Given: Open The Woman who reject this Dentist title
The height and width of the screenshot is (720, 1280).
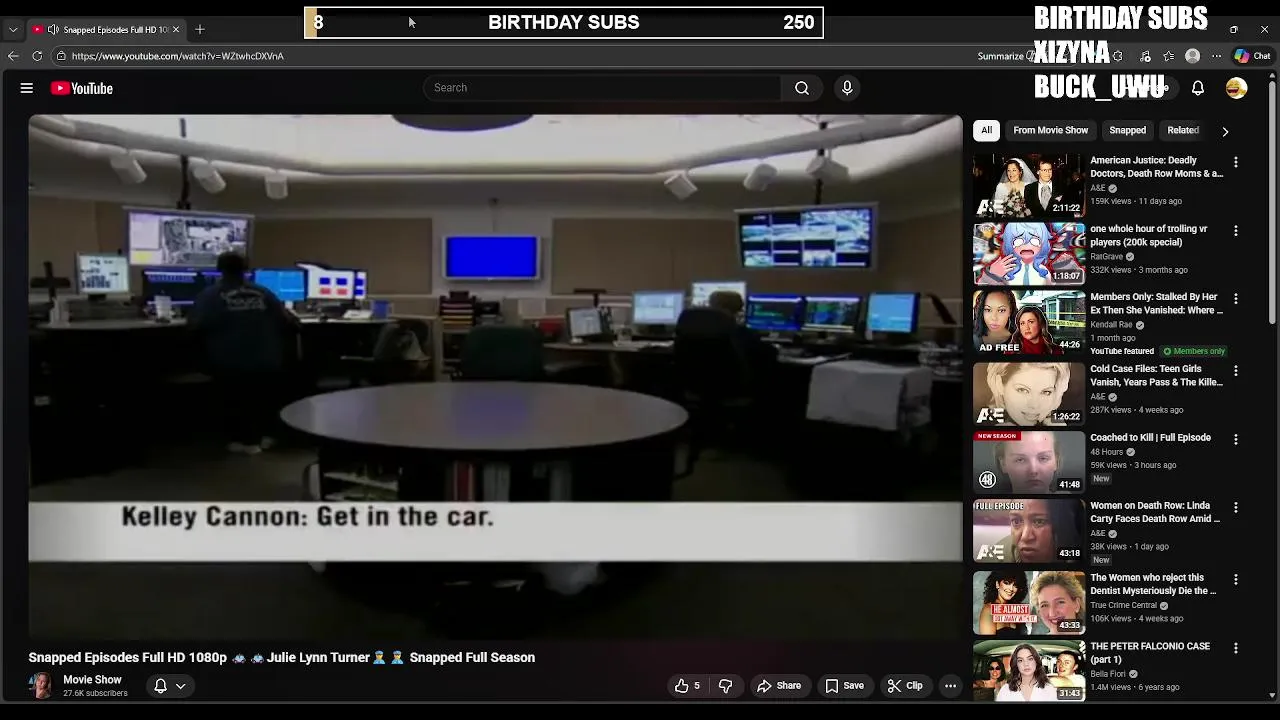Looking at the screenshot, I should tap(1153, 584).
